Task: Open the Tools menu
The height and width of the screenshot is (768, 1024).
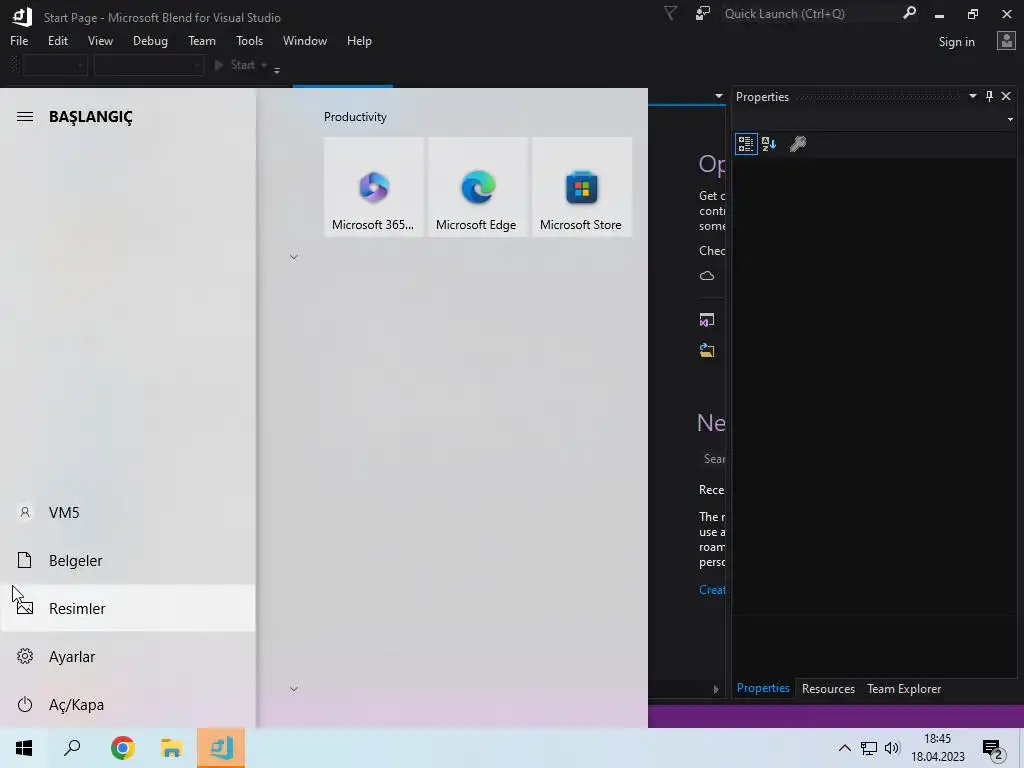Action: pyautogui.click(x=249, y=40)
